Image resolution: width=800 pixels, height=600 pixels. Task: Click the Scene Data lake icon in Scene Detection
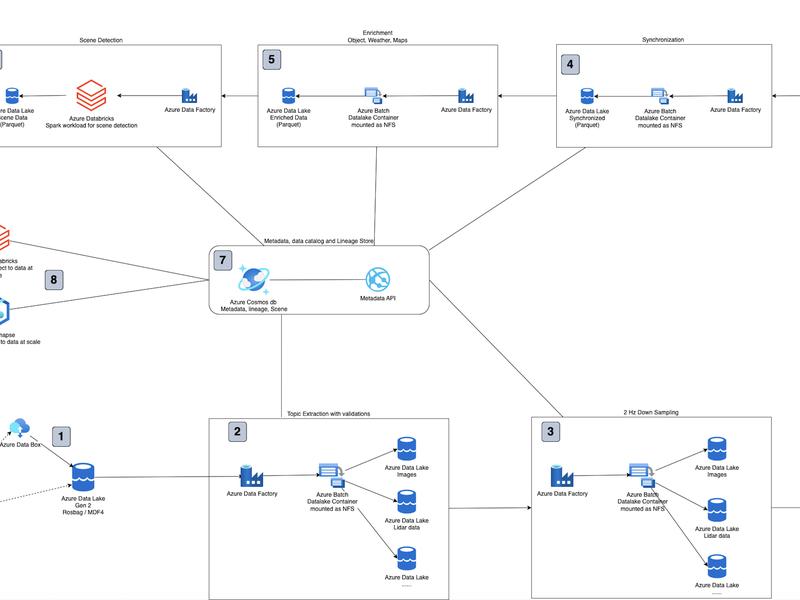click(x=12, y=96)
